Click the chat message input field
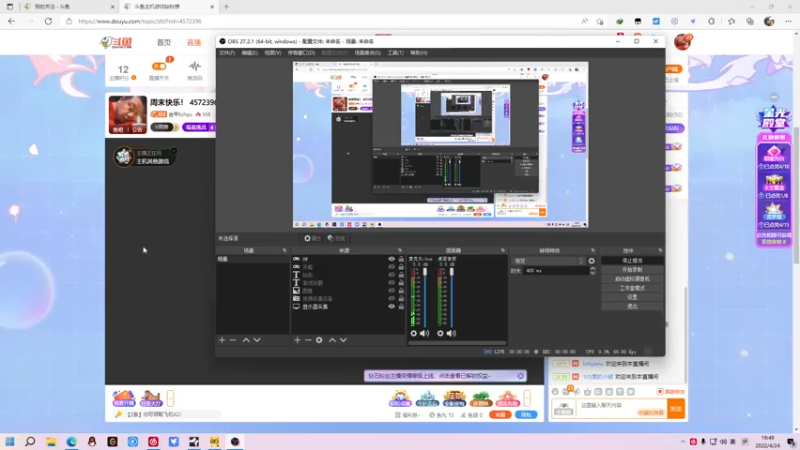The height and width of the screenshot is (450, 800). (621, 409)
